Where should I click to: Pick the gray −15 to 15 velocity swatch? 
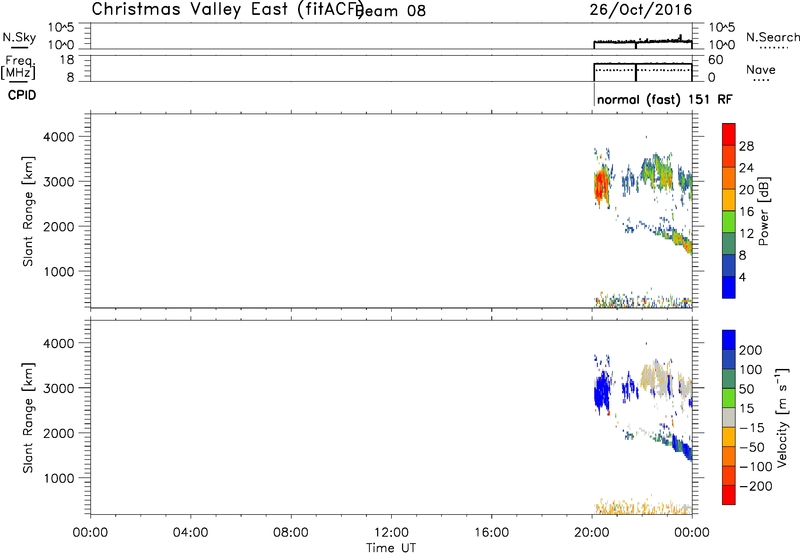click(x=729, y=417)
